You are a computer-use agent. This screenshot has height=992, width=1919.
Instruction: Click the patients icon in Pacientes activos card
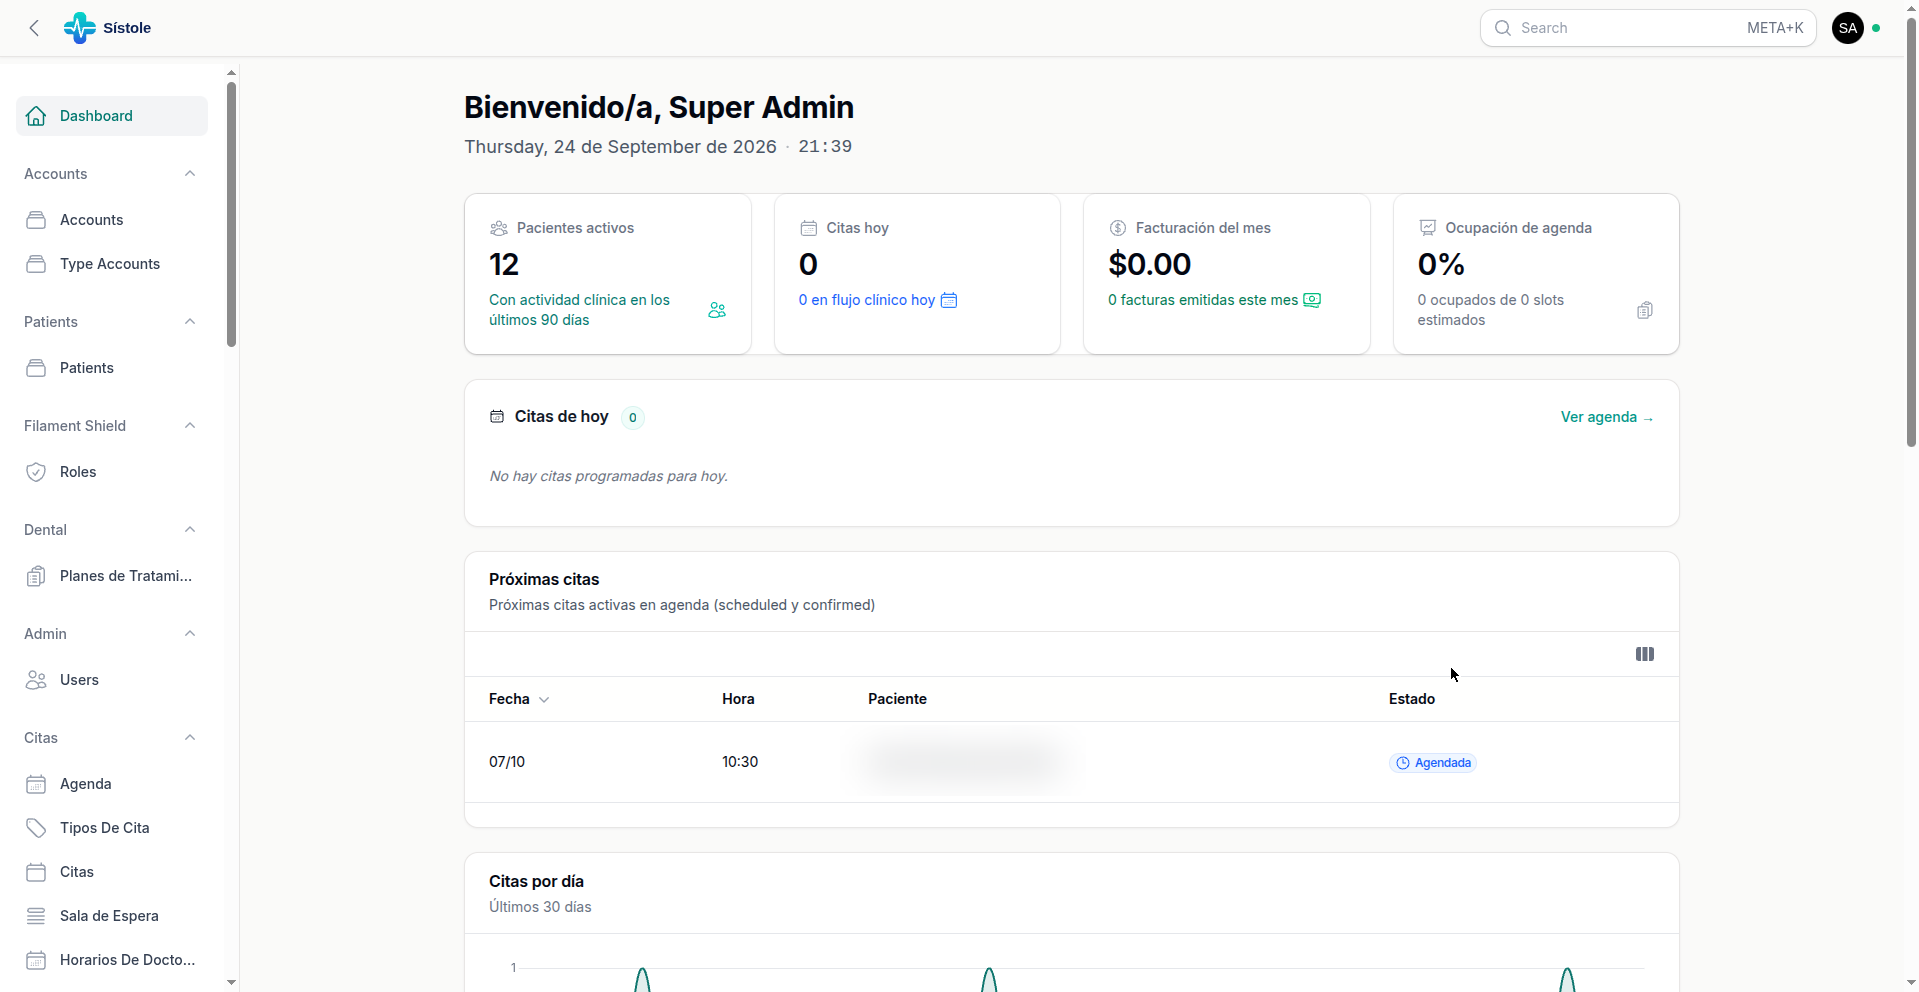click(x=717, y=310)
